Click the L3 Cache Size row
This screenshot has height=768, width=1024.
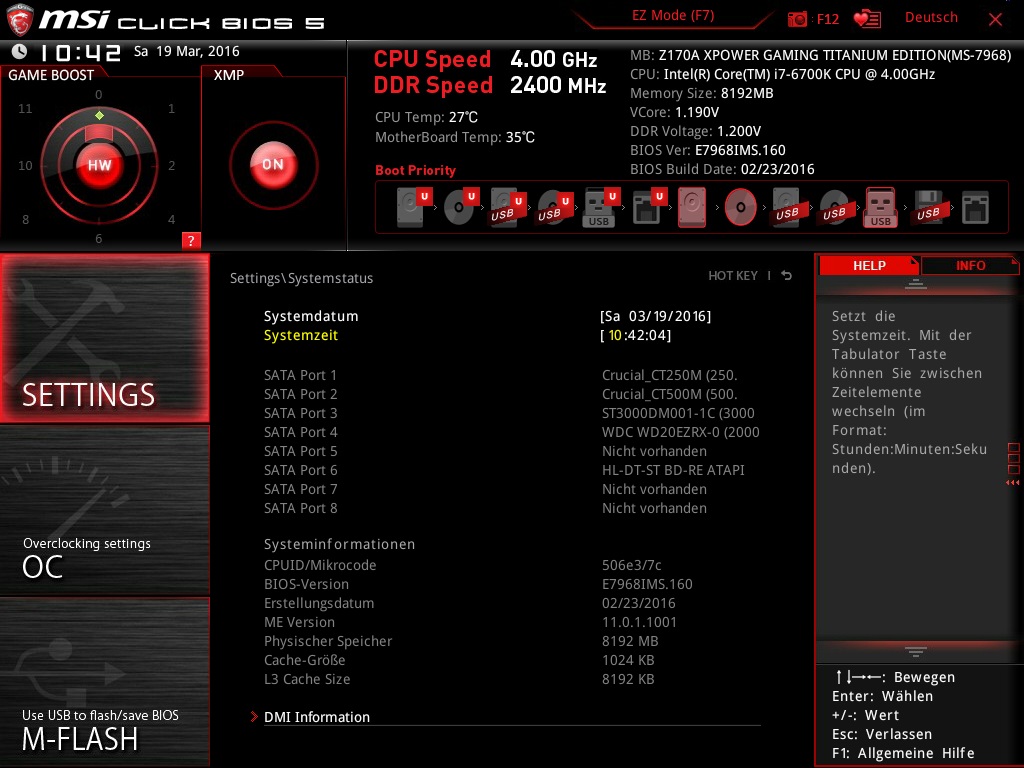click(x=459, y=679)
